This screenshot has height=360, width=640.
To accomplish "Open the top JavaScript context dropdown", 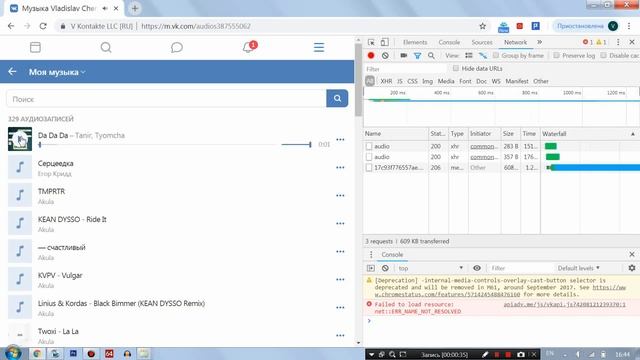I will 431,268.
